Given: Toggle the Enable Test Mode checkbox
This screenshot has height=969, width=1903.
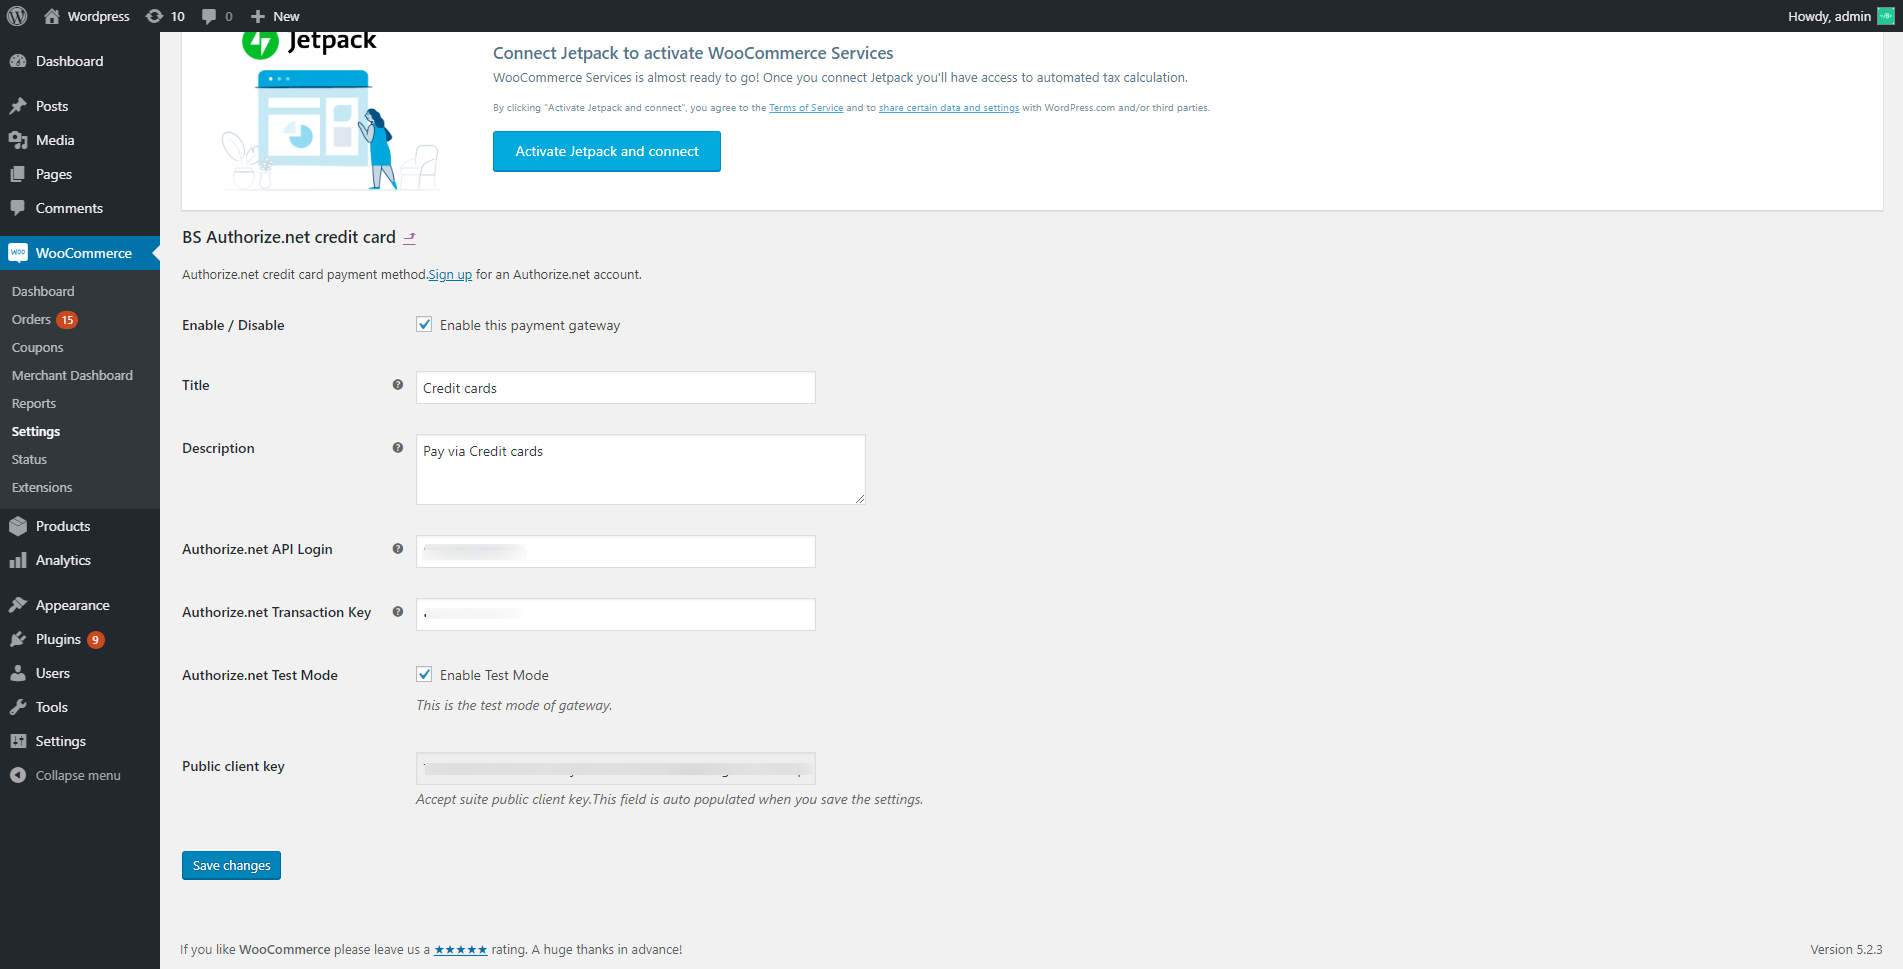Looking at the screenshot, I should click(x=425, y=675).
